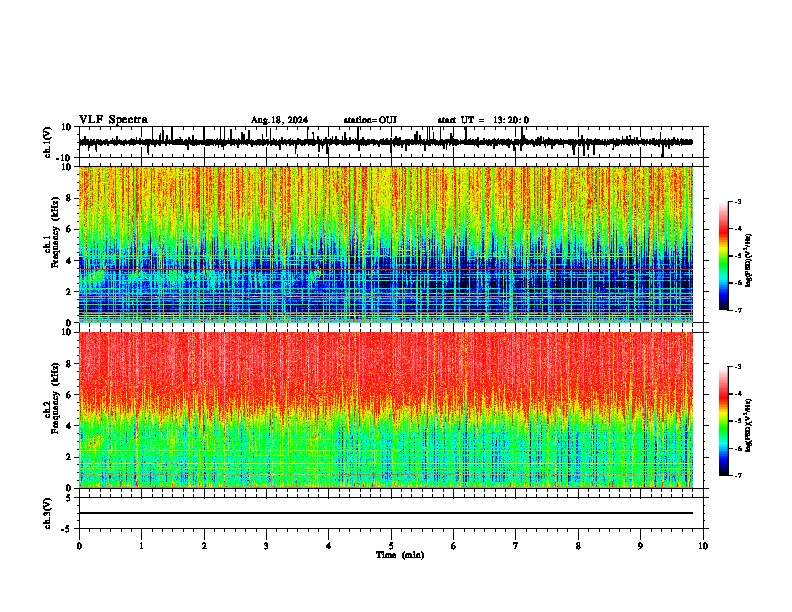Click the ch.1 voltage waveform trace

click(x=386, y=142)
